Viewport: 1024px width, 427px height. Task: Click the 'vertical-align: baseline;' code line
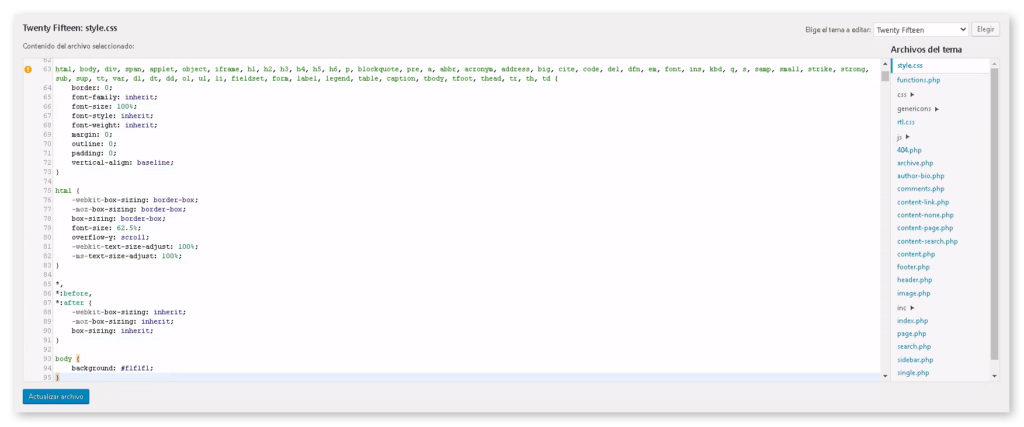click(123, 162)
